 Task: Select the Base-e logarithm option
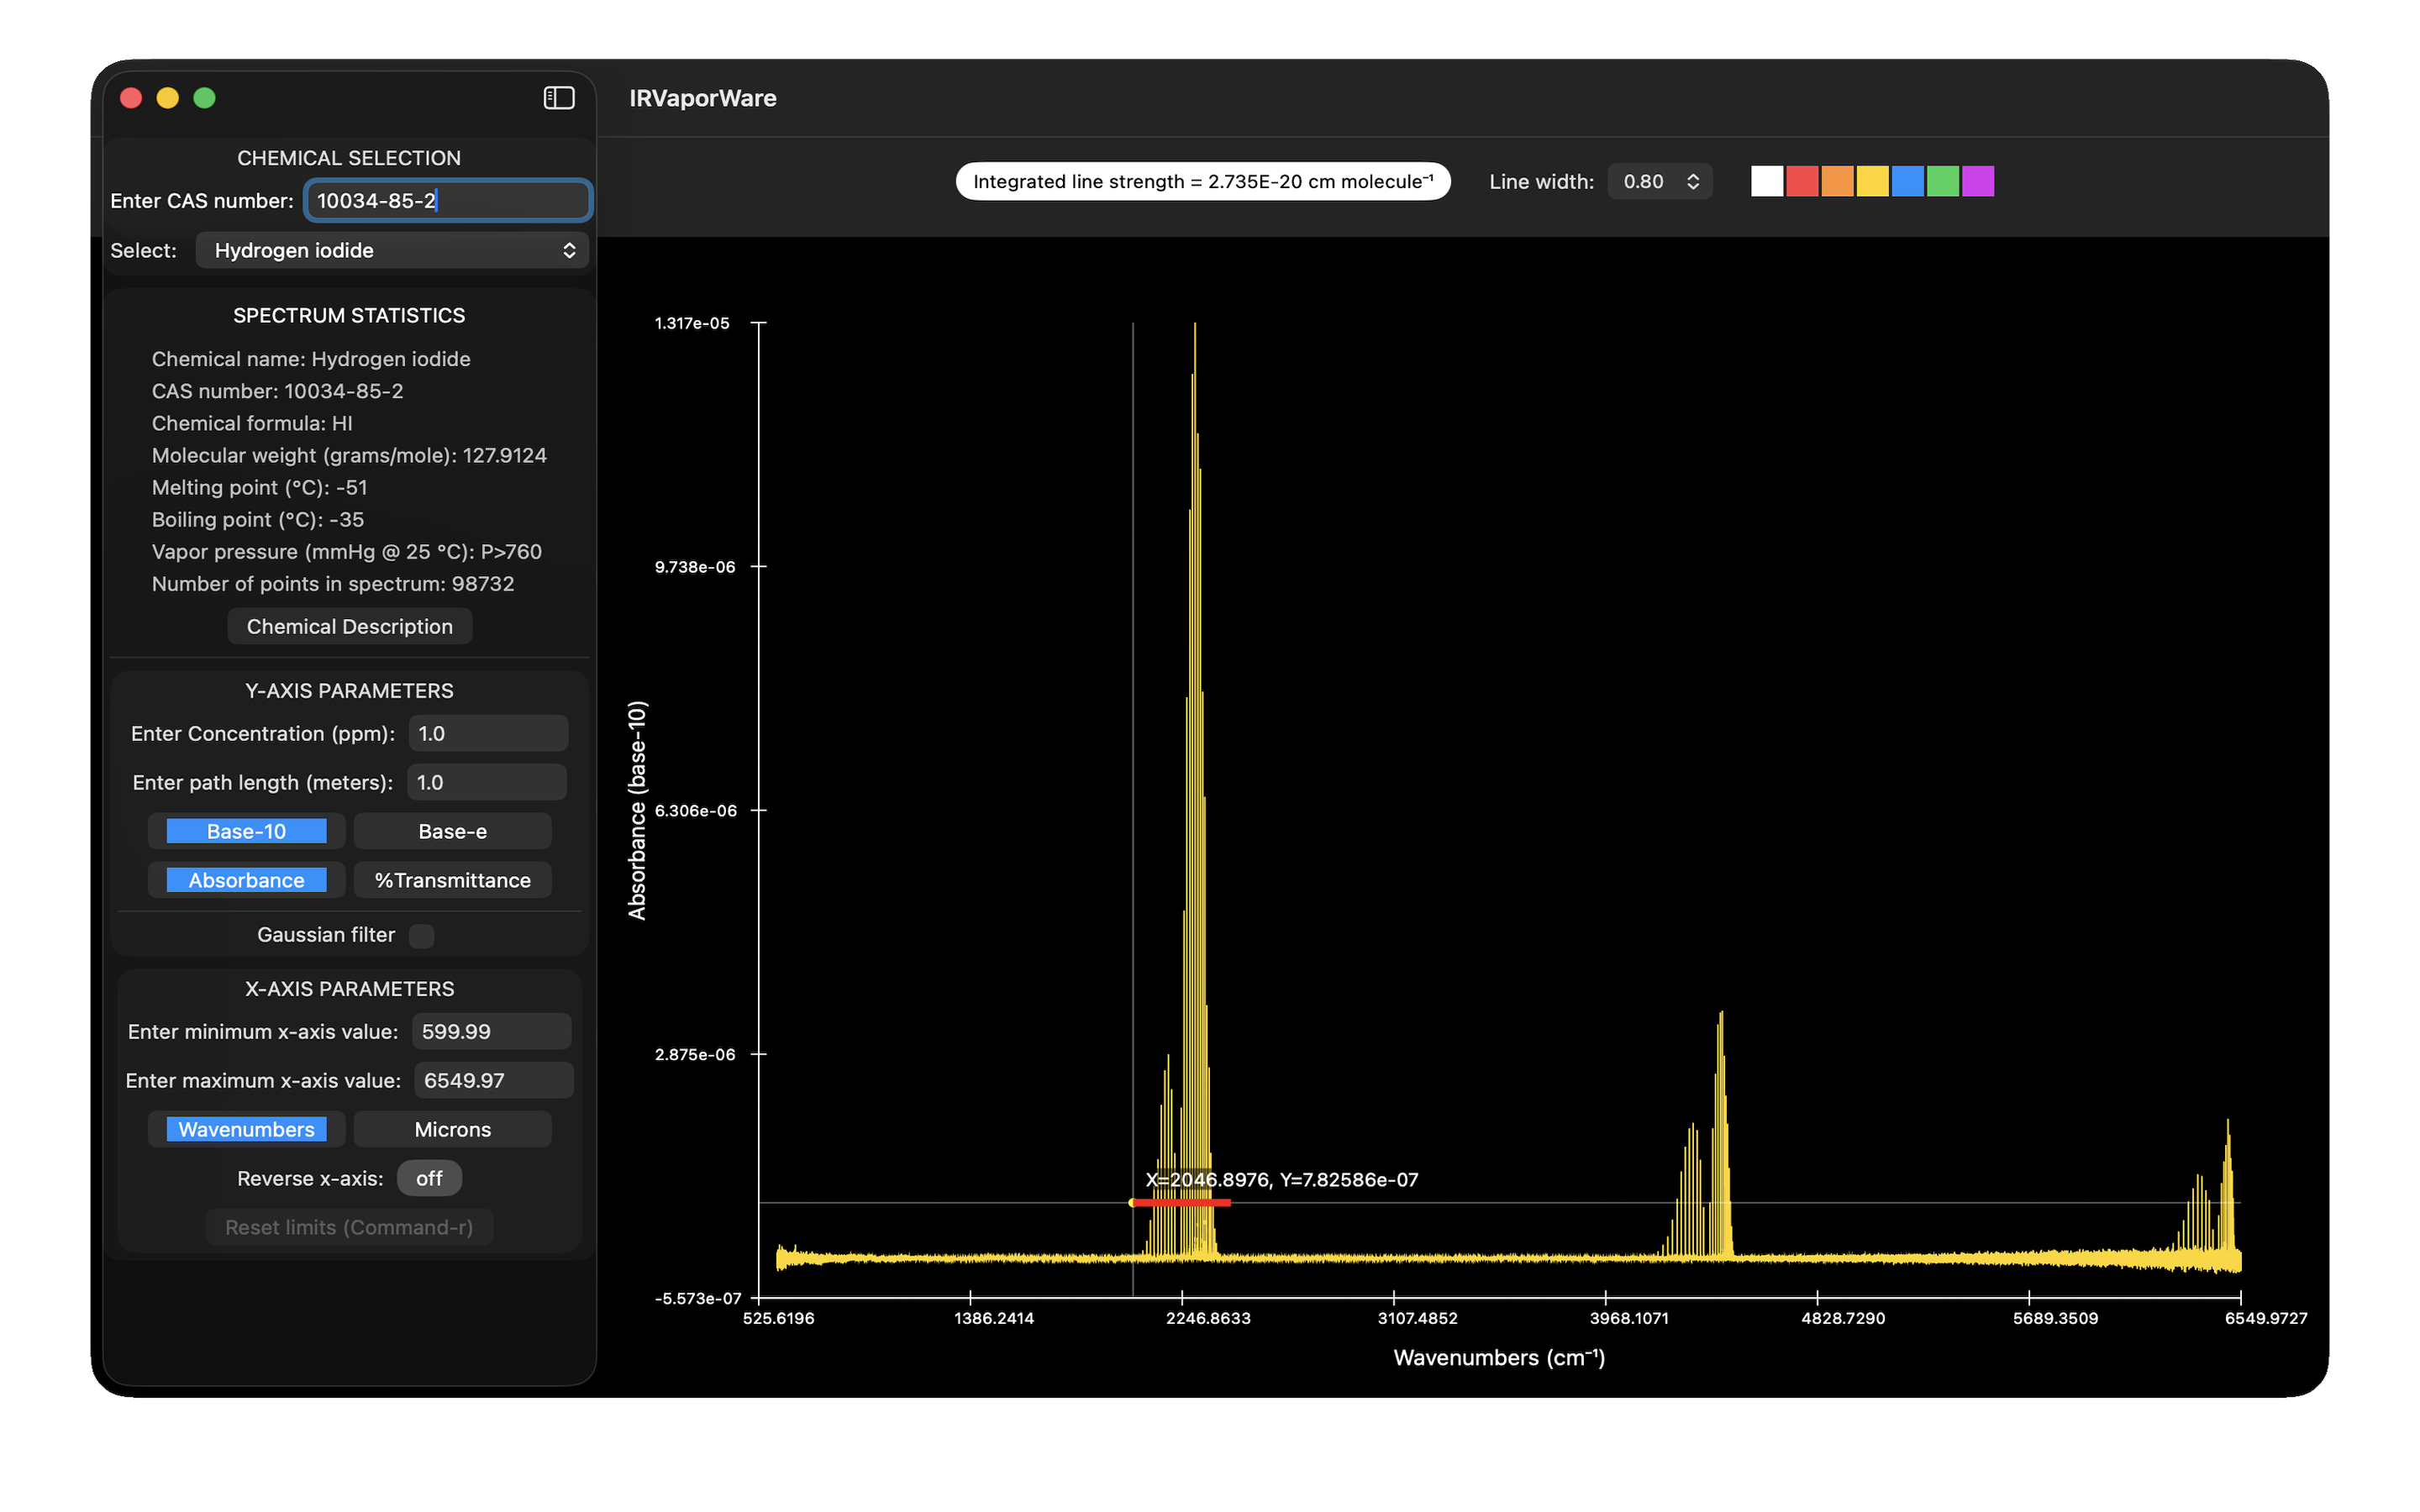(452, 831)
